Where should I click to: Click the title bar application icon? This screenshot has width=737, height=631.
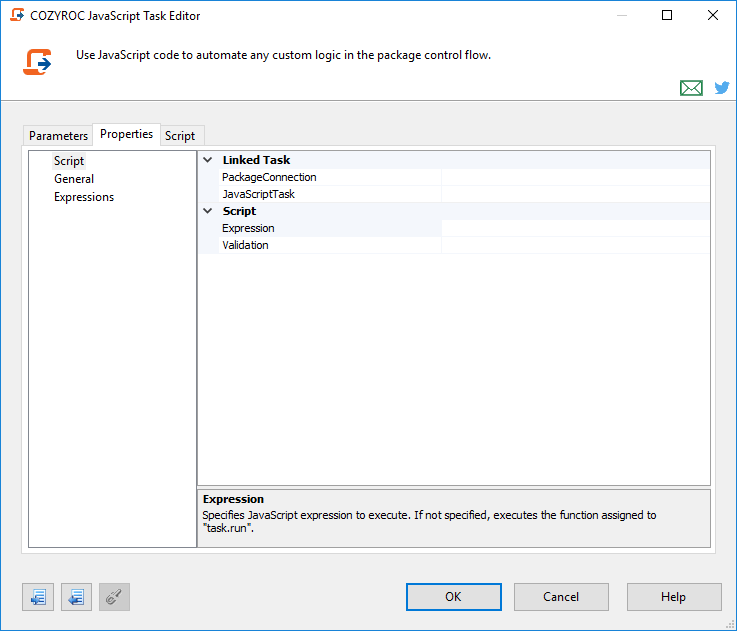pyautogui.click(x=17, y=15)
